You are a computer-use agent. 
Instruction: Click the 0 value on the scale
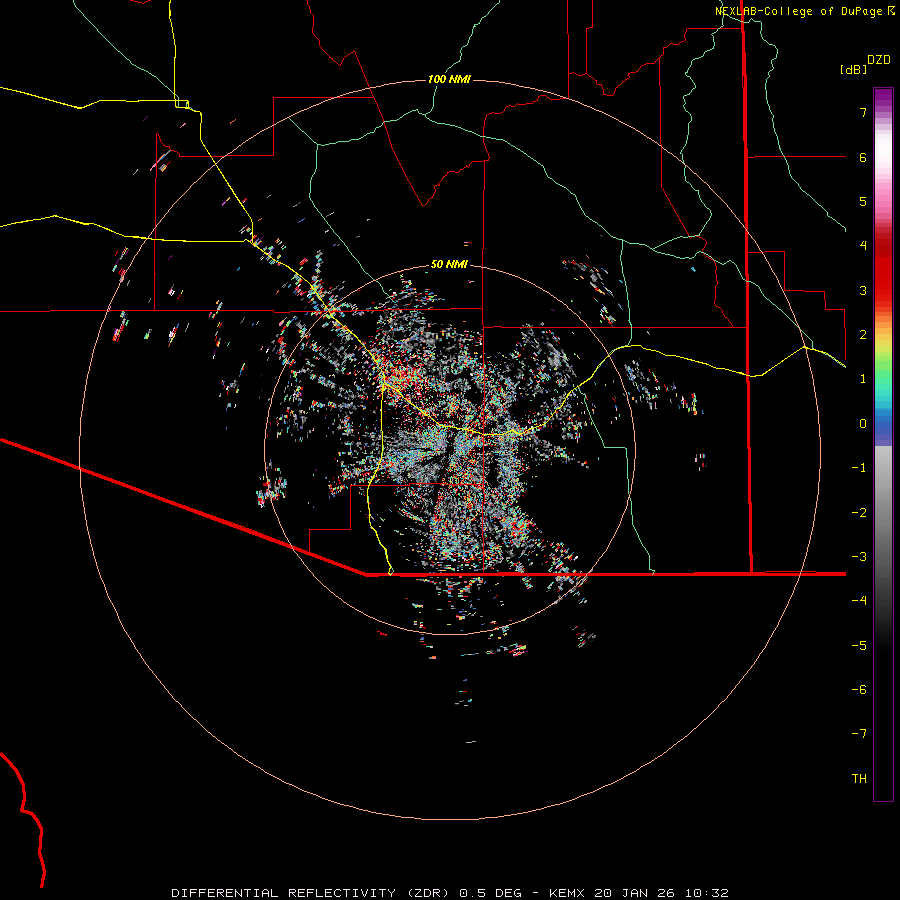pyautogui.click(x=863, y=424)
